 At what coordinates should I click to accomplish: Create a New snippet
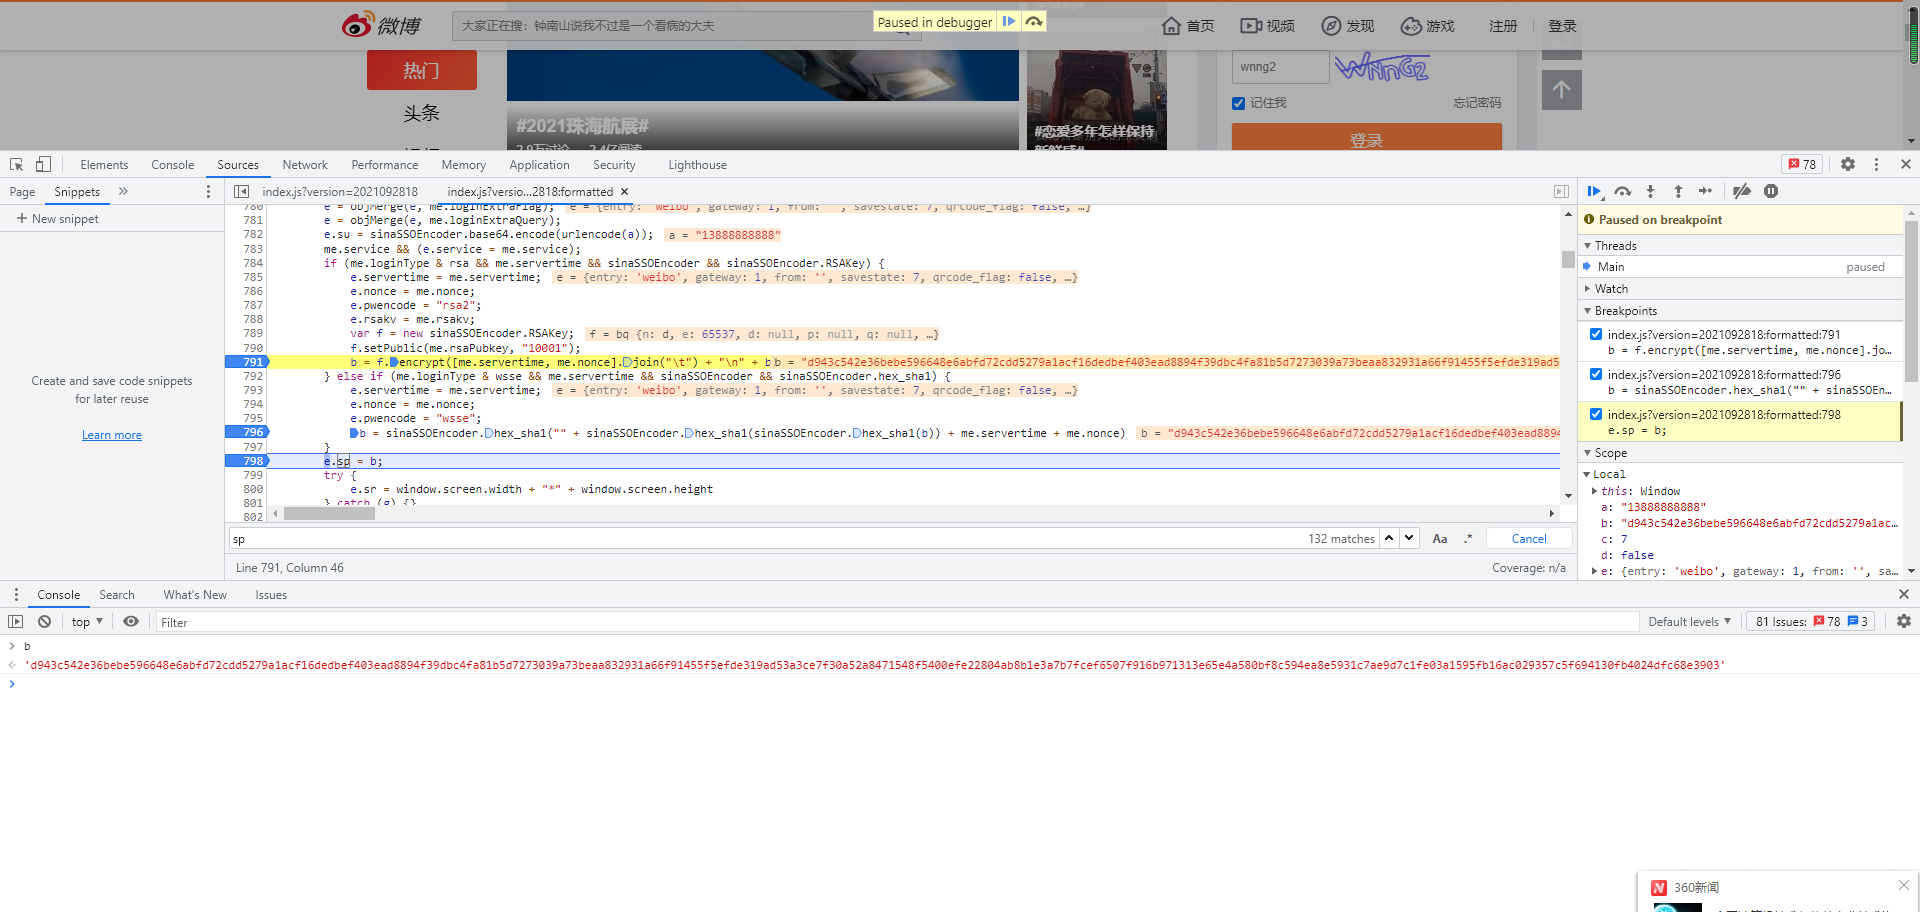[57, 218]
